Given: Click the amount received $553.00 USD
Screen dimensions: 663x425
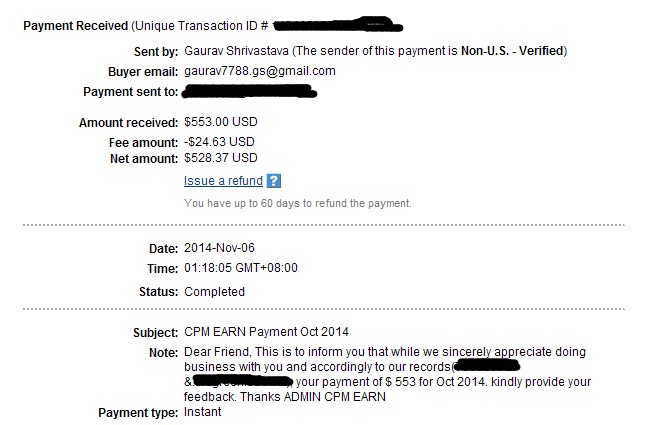Looking at the screenshot, I should pyautogui.click(x=221, y=122).
